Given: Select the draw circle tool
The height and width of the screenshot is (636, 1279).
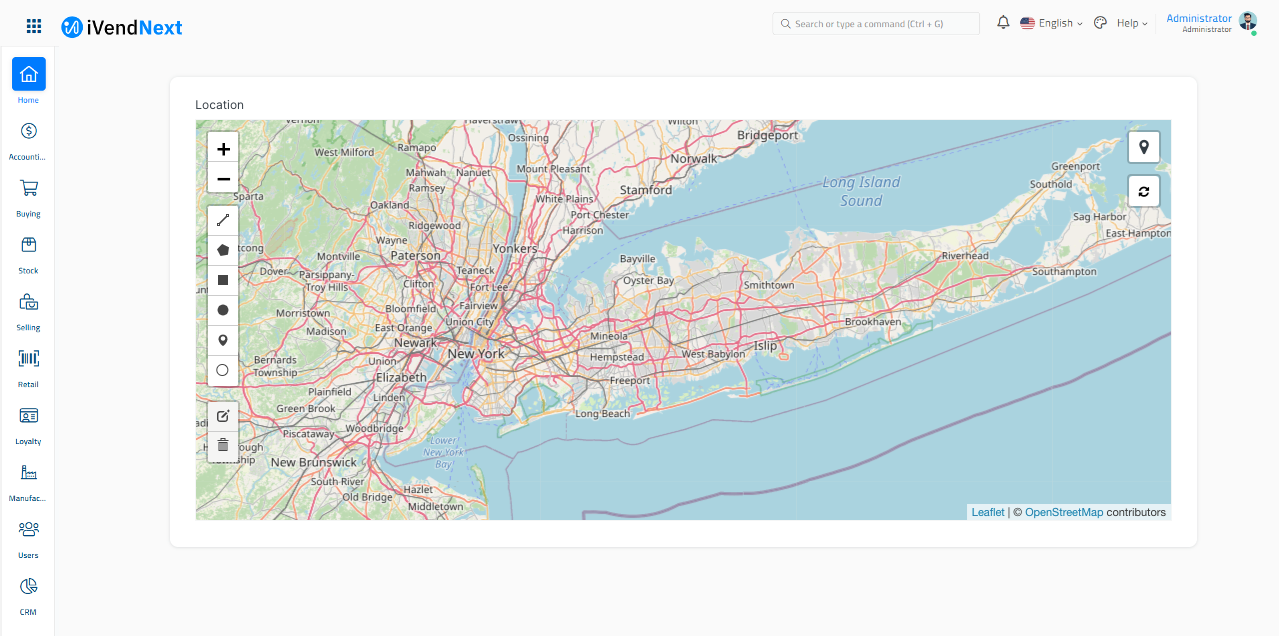Looking at the screenshot, I should click(x=223, y=311).
